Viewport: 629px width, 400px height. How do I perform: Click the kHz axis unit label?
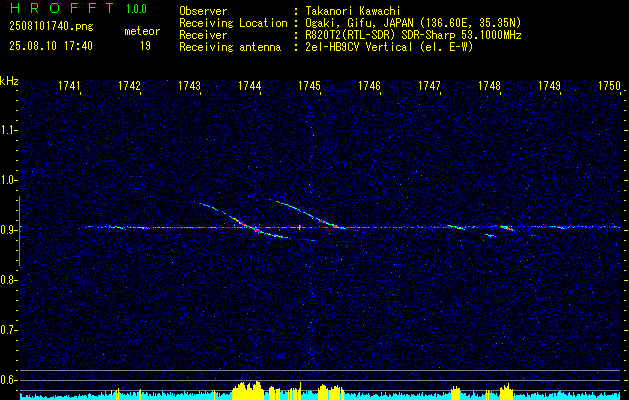pyautogui.click(x=9, y=81)
